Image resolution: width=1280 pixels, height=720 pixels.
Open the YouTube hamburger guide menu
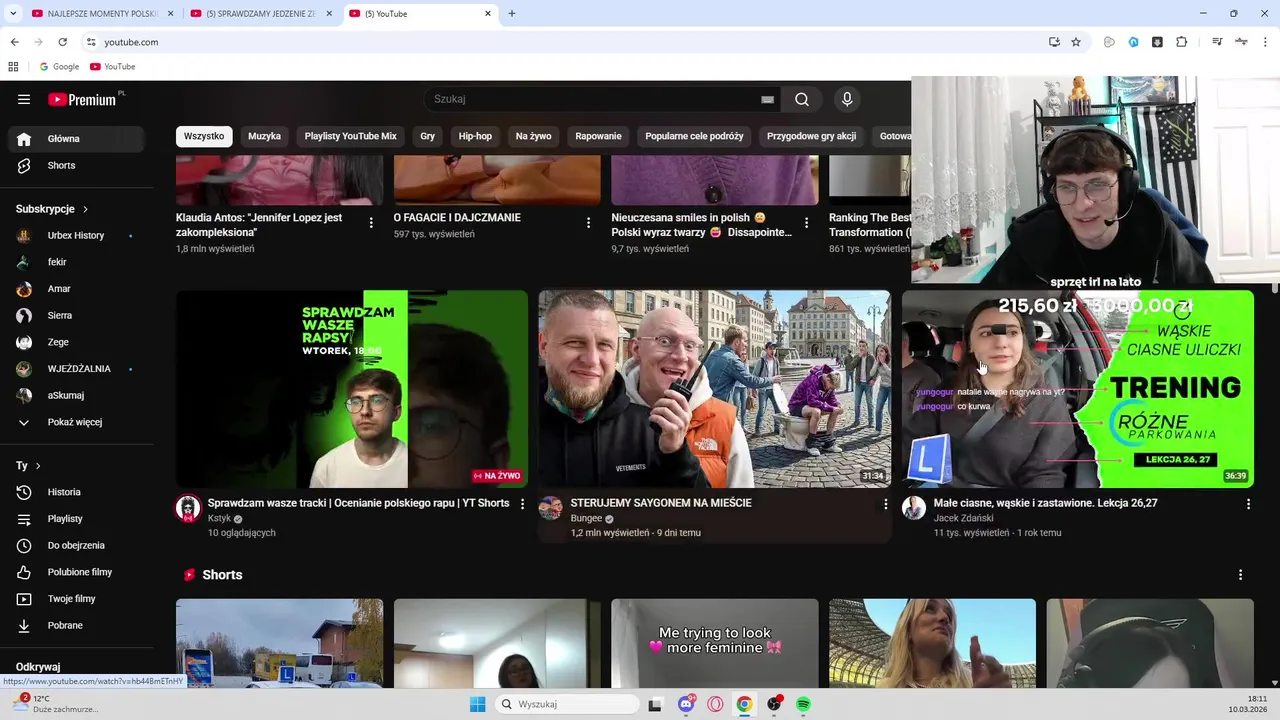pos(24,99)
